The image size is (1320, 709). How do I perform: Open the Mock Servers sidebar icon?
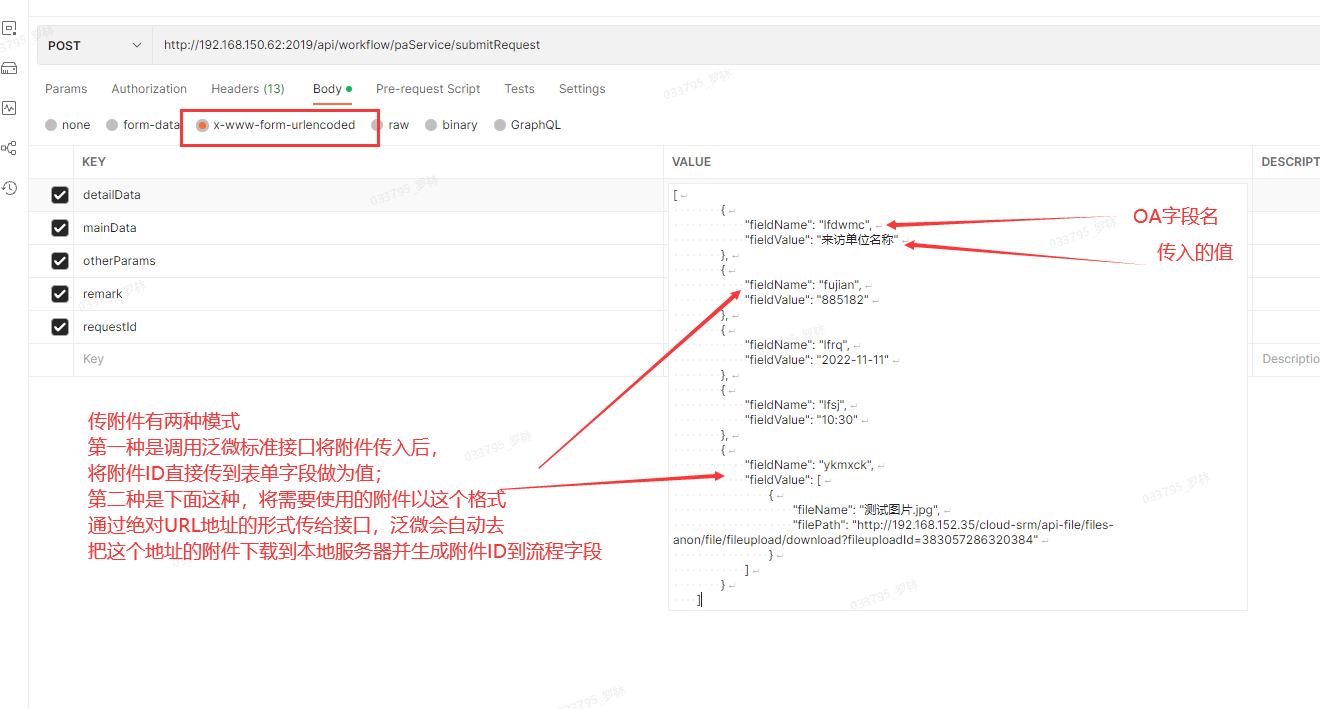(x=9, y=68)
